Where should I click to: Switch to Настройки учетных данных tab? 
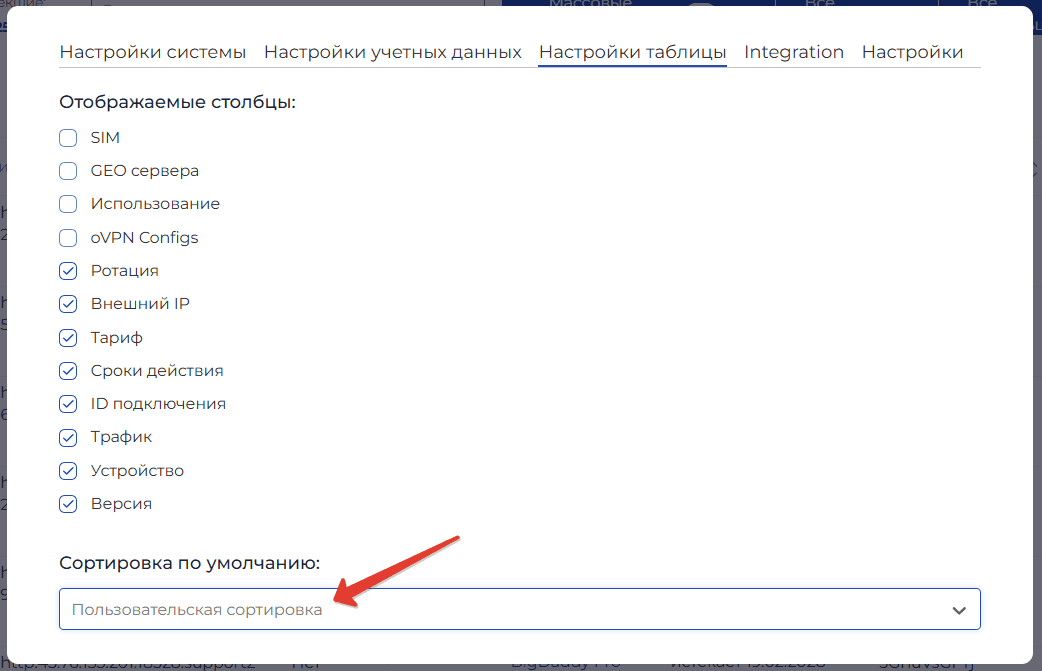[393, 52]
